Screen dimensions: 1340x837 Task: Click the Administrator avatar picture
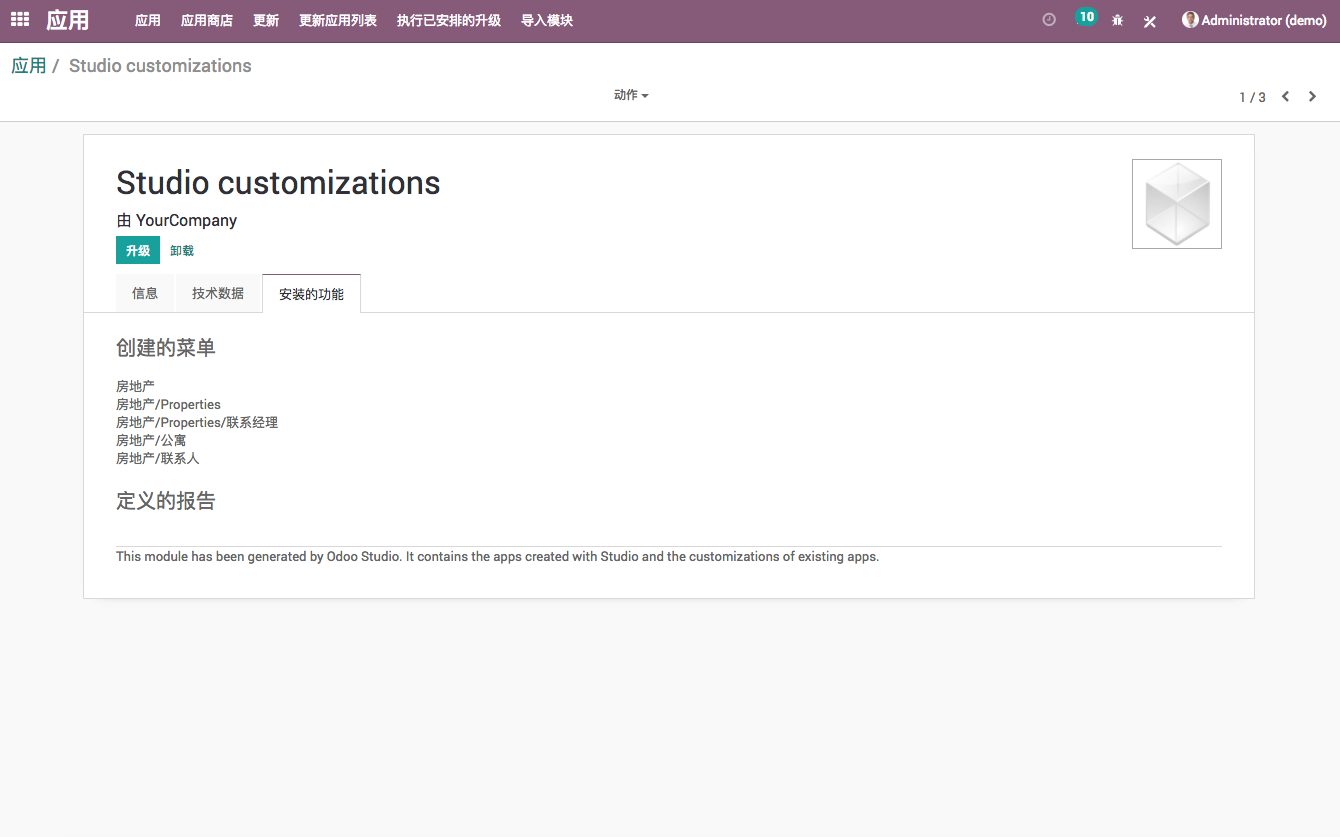click(x=1190, y=20)
